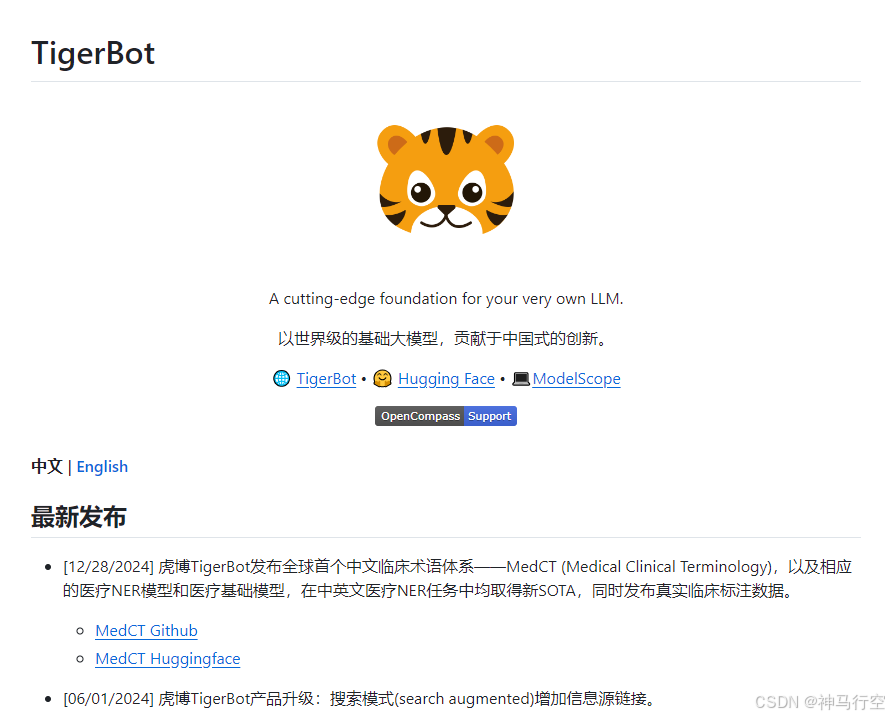Click the hugging face emoji icon
Viewport: 889px width, 717px height.
[x=382, y=378]
